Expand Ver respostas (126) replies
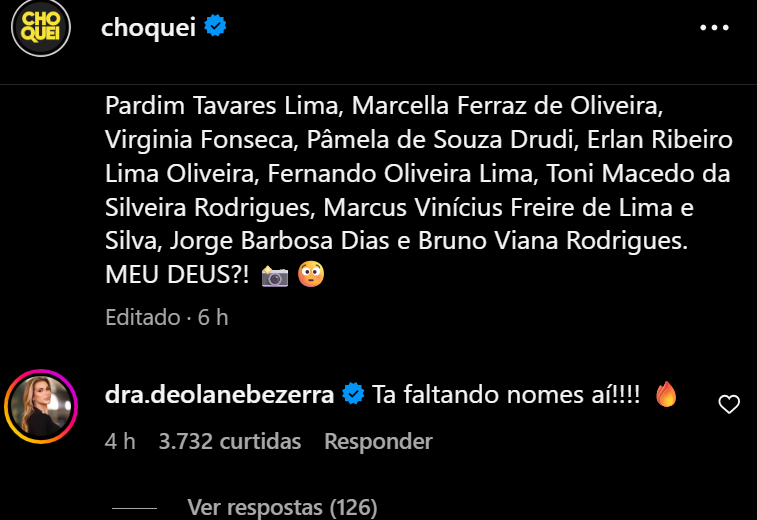 (x=282, y=507)
